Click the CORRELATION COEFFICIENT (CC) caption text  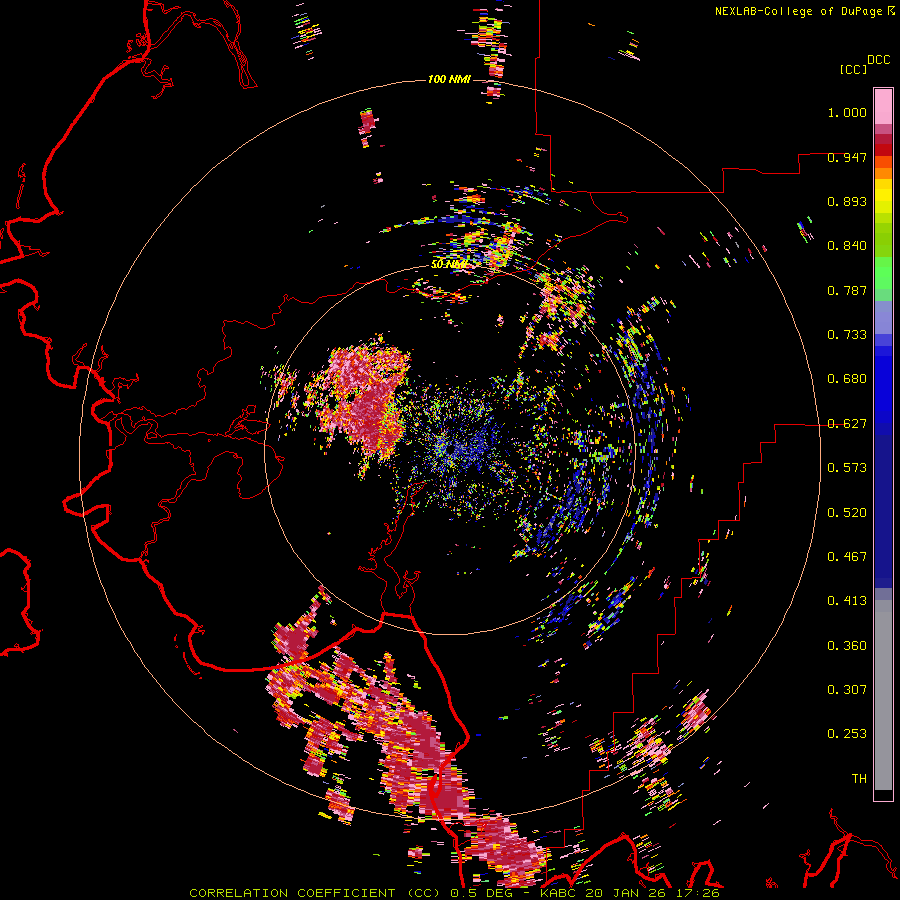(x=315, y=893)
